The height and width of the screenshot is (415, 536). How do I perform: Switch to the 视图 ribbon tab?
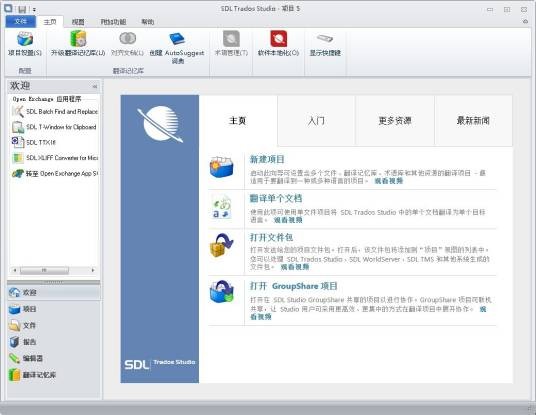coord(78,22)
